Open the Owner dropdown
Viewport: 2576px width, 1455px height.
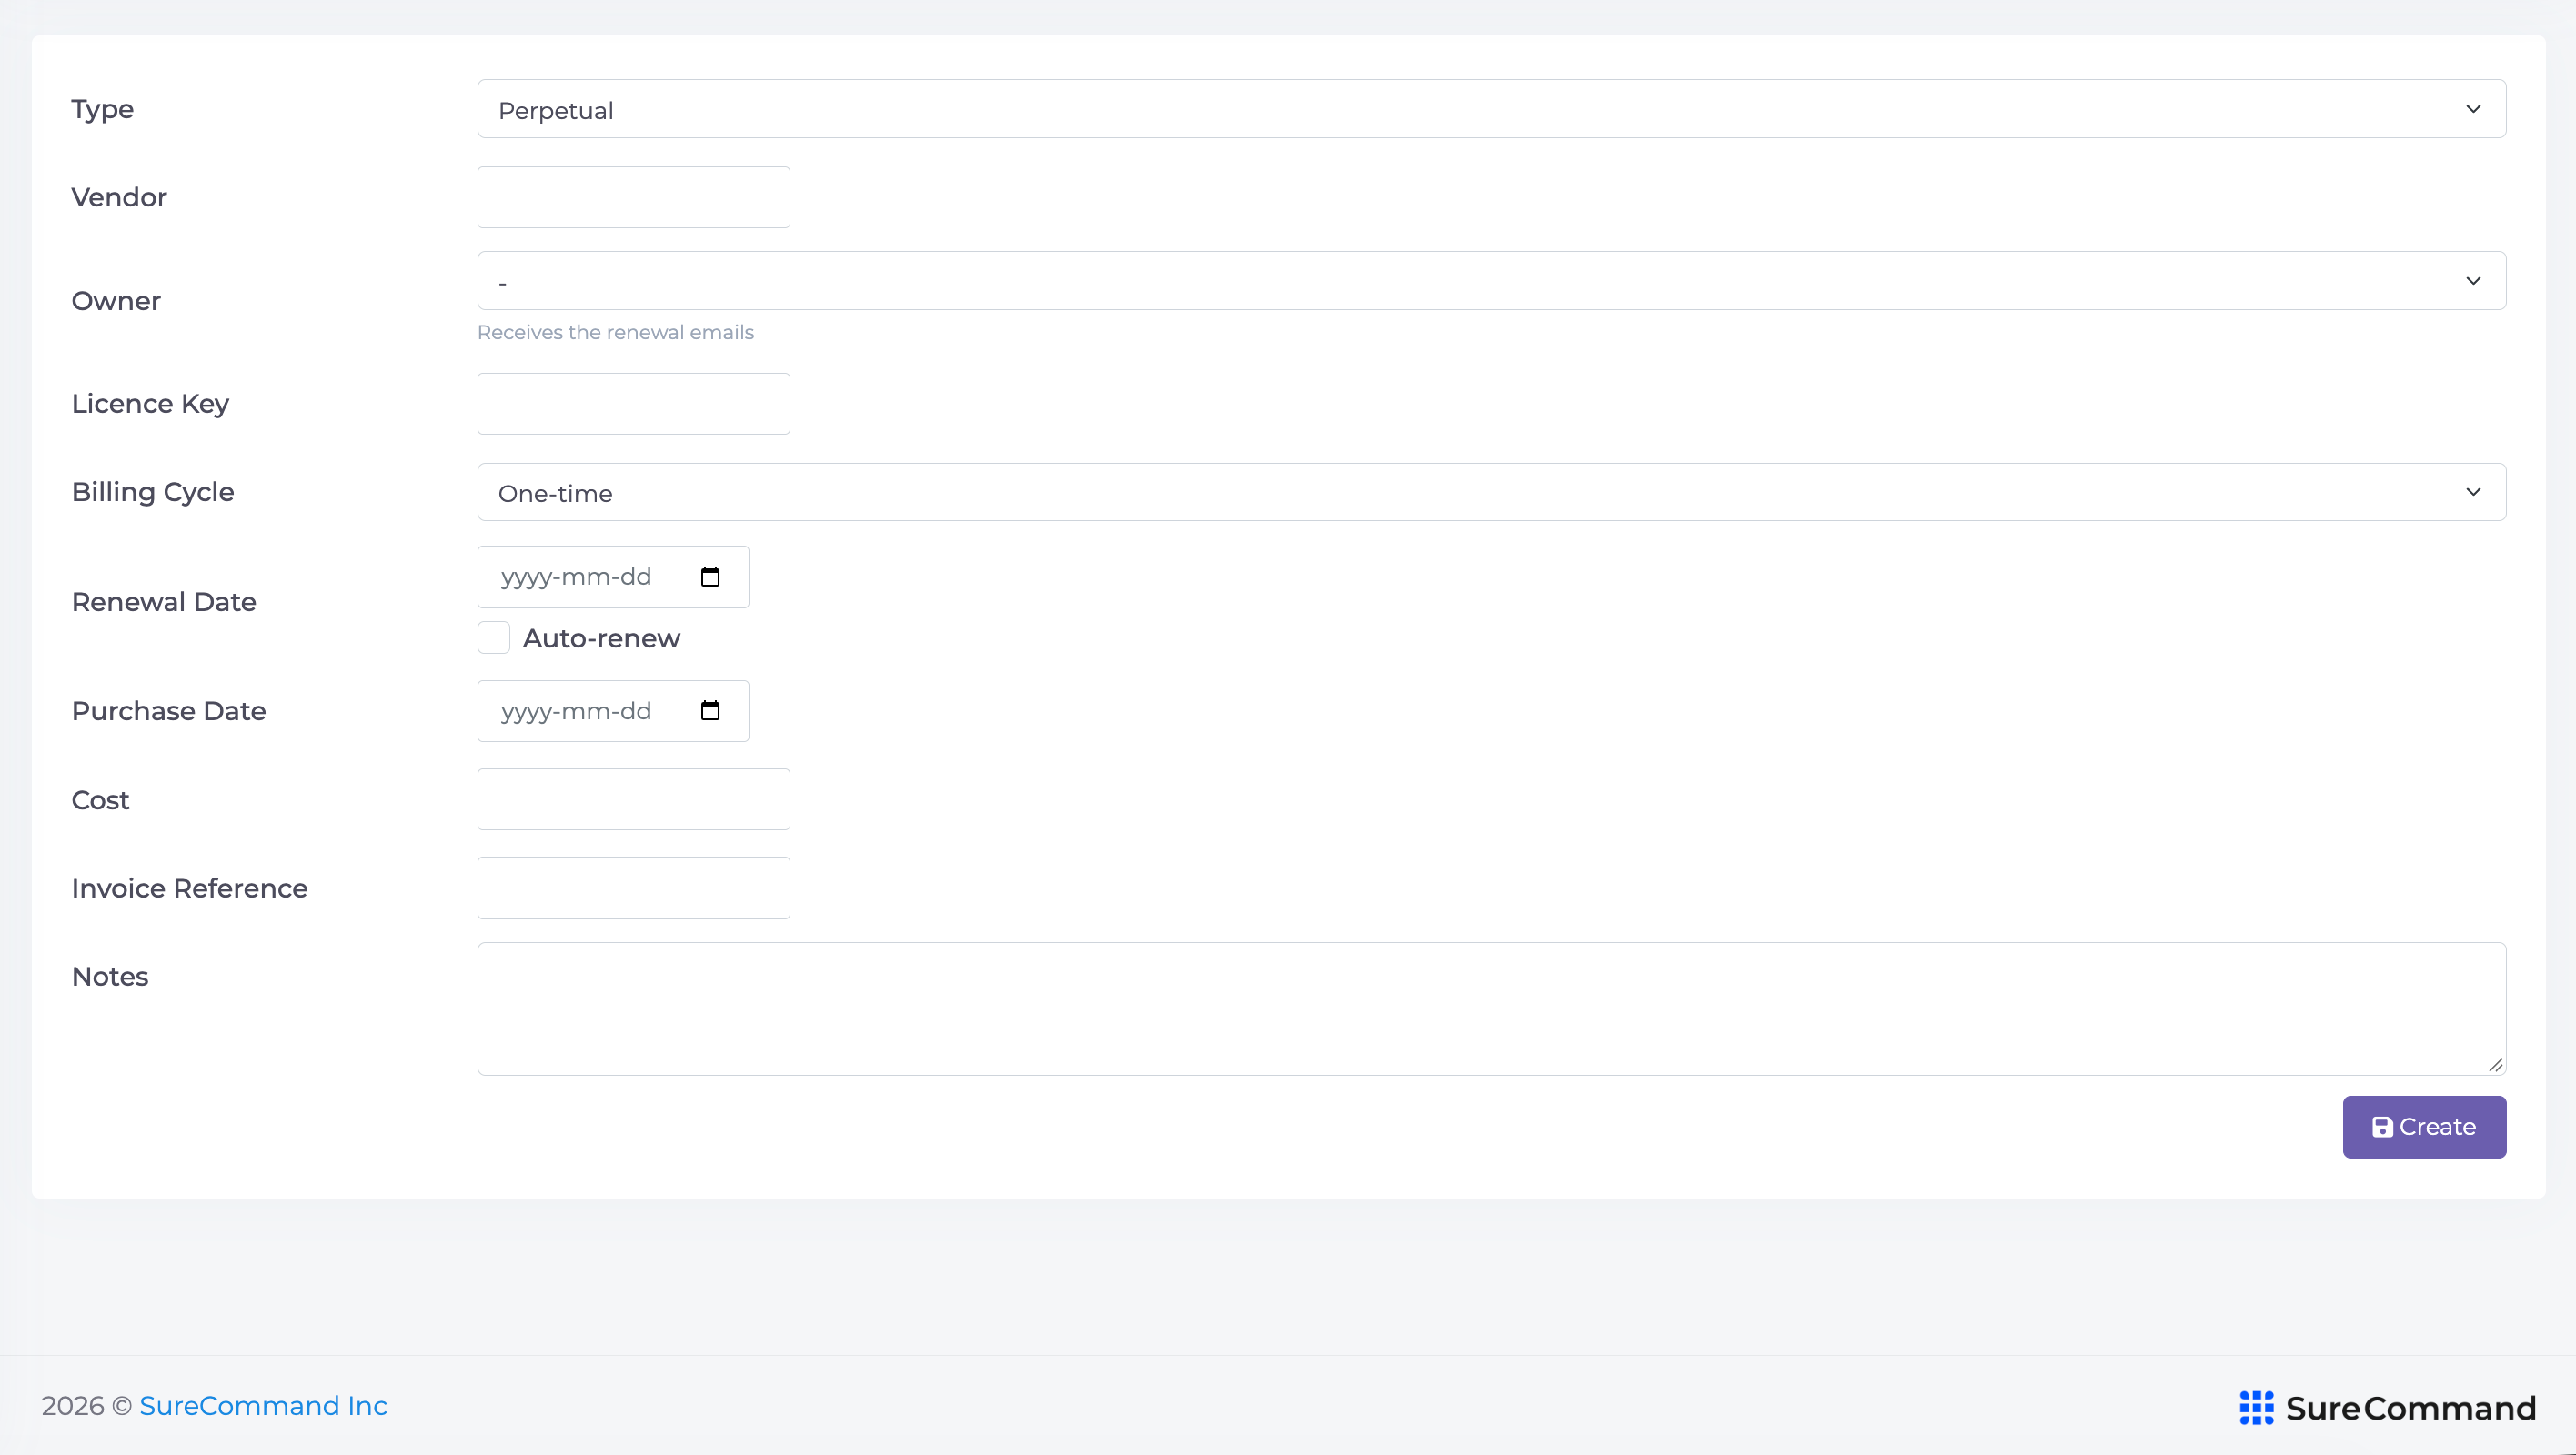point(1491,281)
